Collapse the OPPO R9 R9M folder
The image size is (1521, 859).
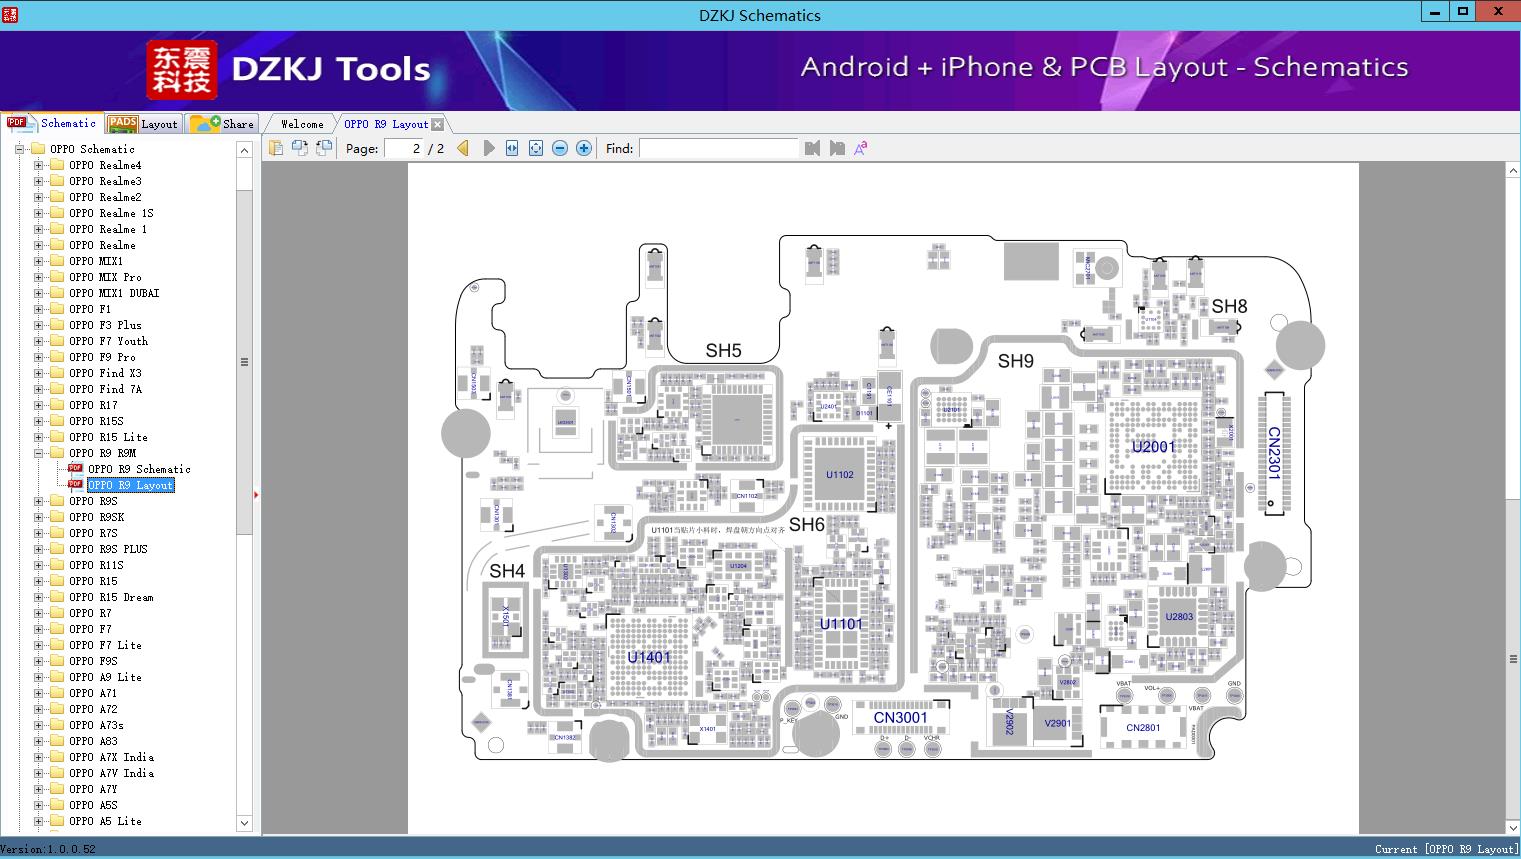point(38,453)
